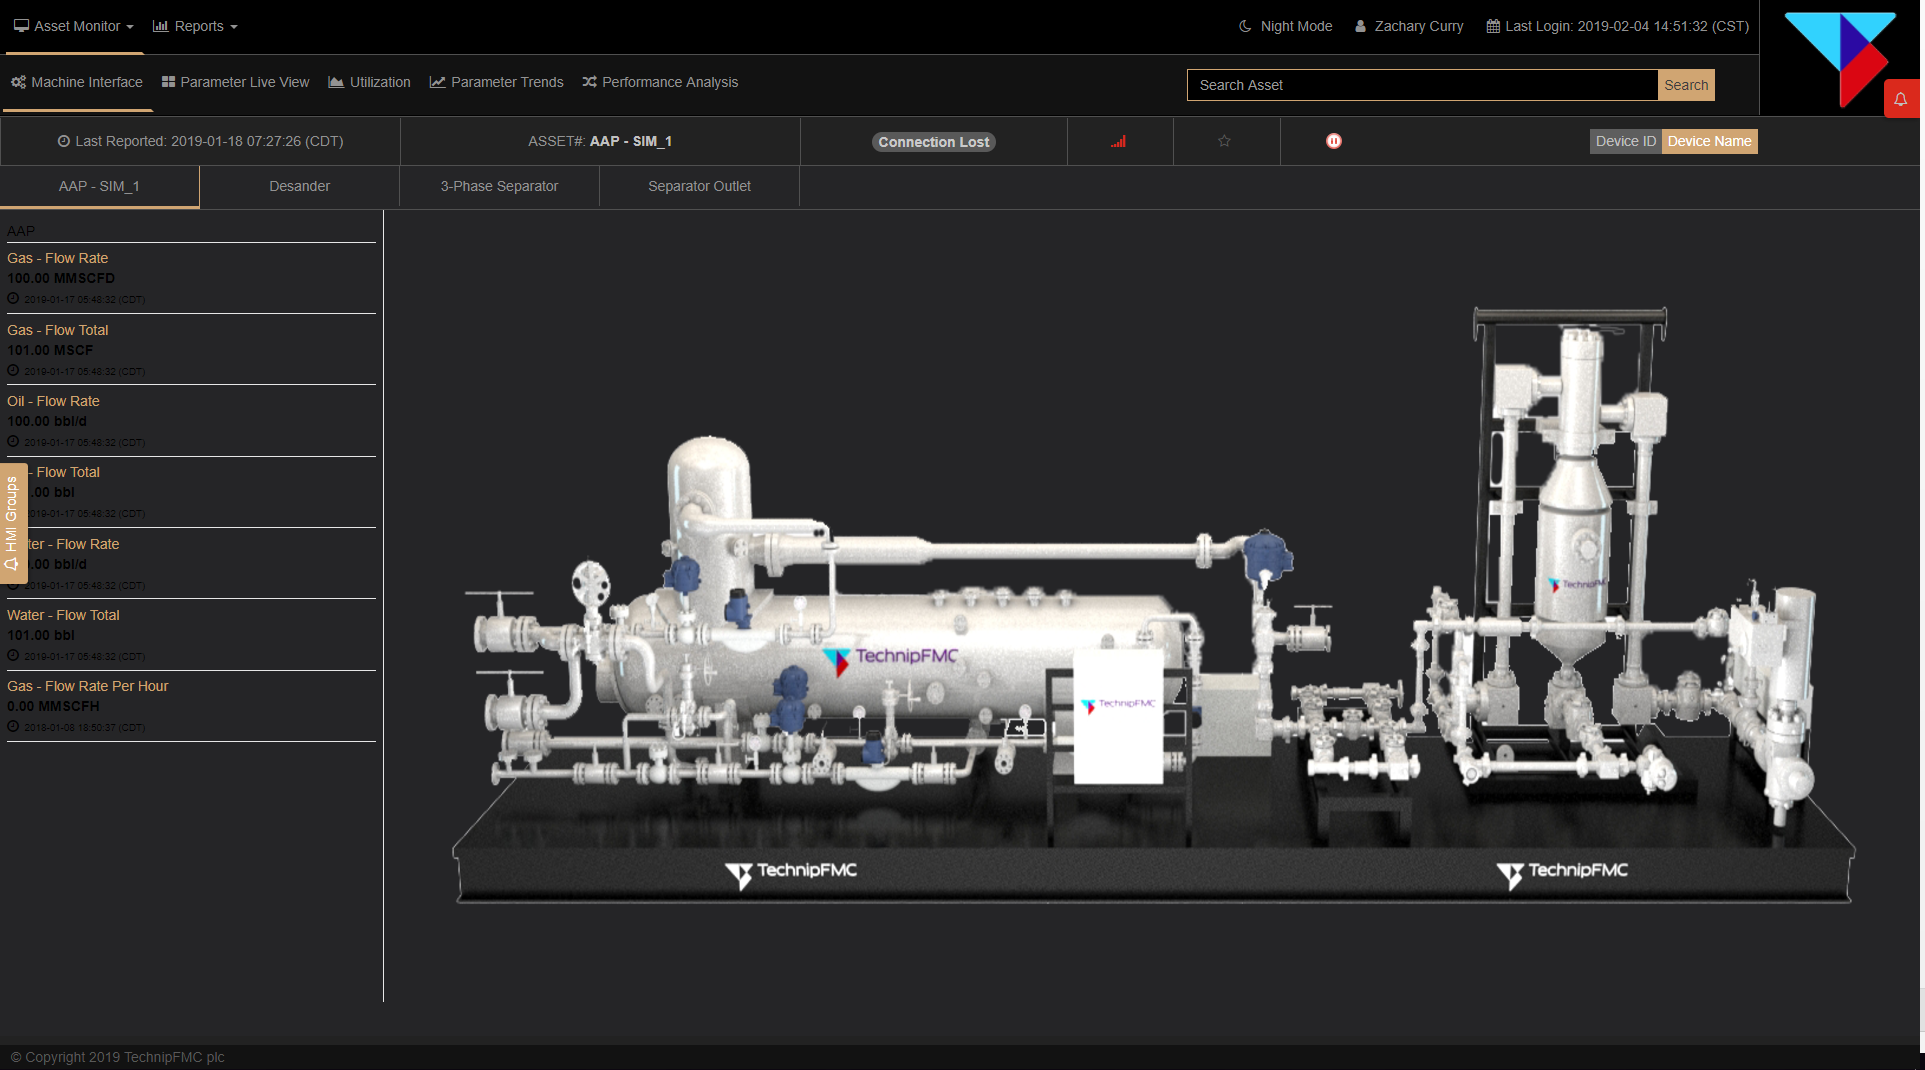Expand the HMI Groups side panel

tap(13, 524)
